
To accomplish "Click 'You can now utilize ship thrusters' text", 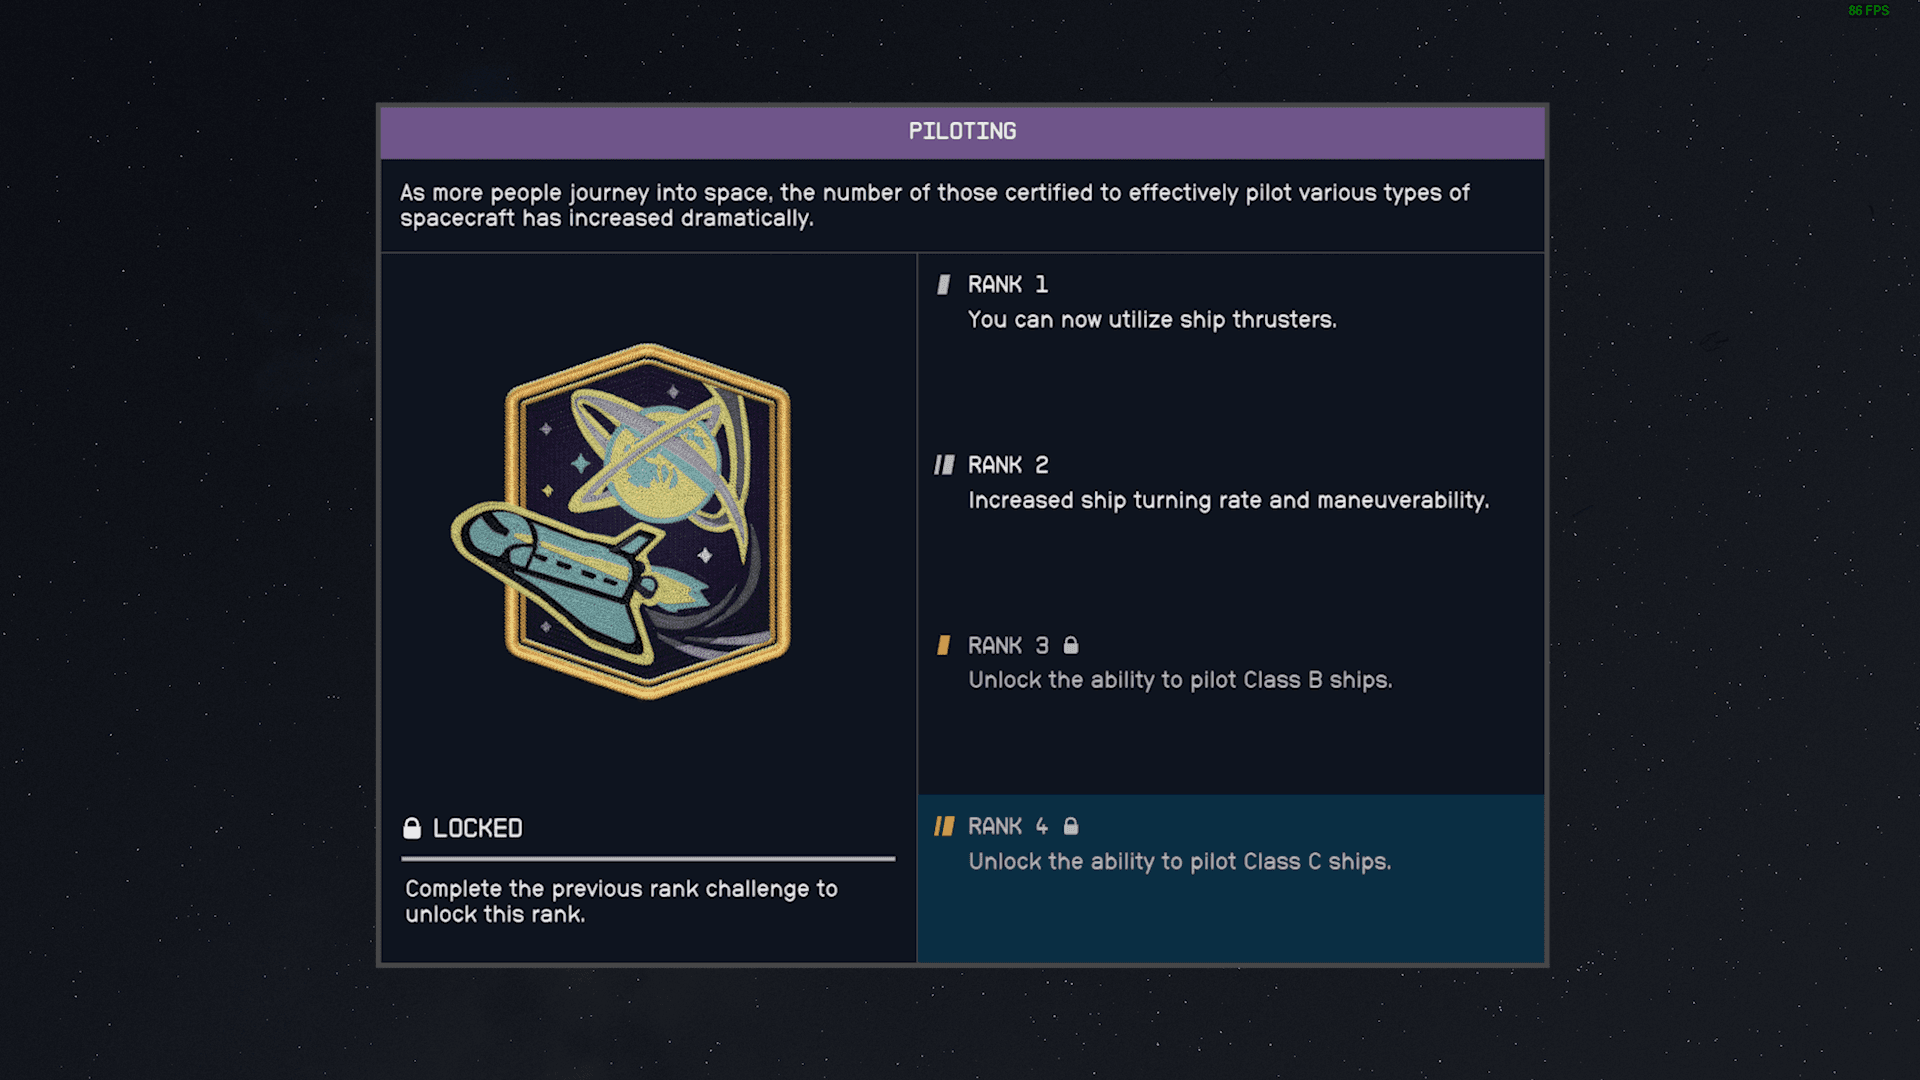I will 1152,320.
